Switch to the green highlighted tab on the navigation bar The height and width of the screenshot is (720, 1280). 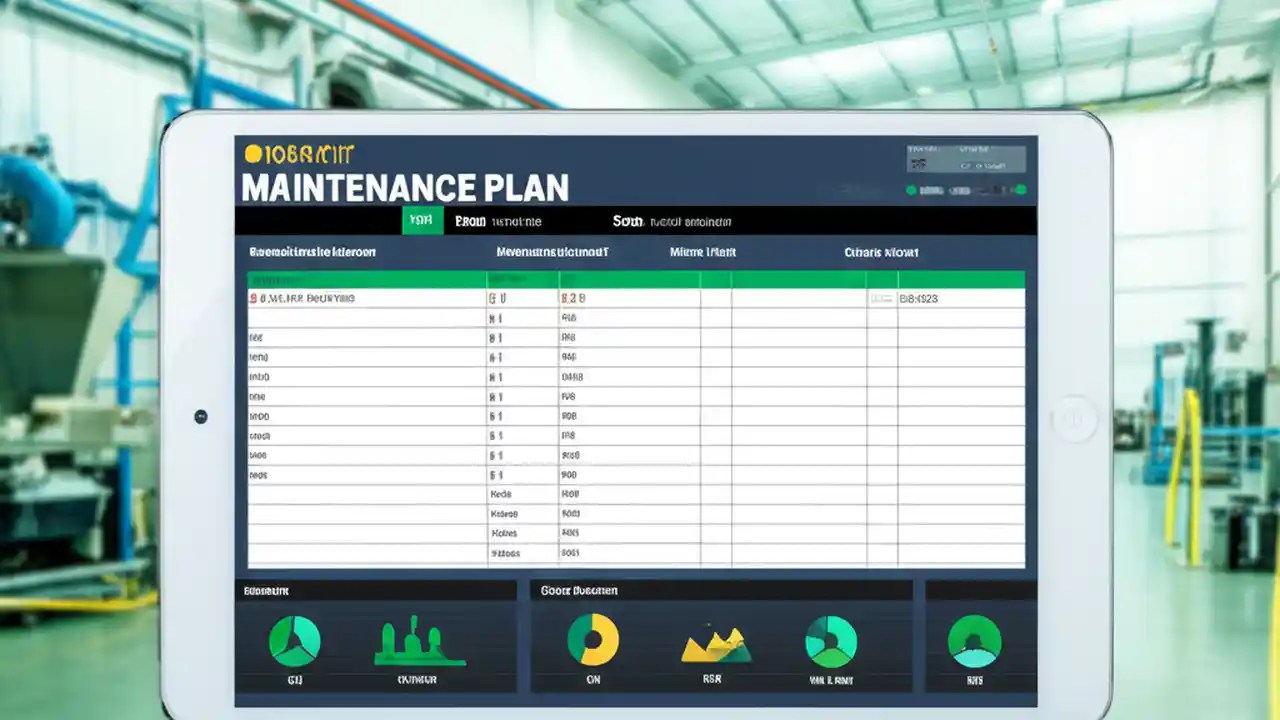coord(421,219)
